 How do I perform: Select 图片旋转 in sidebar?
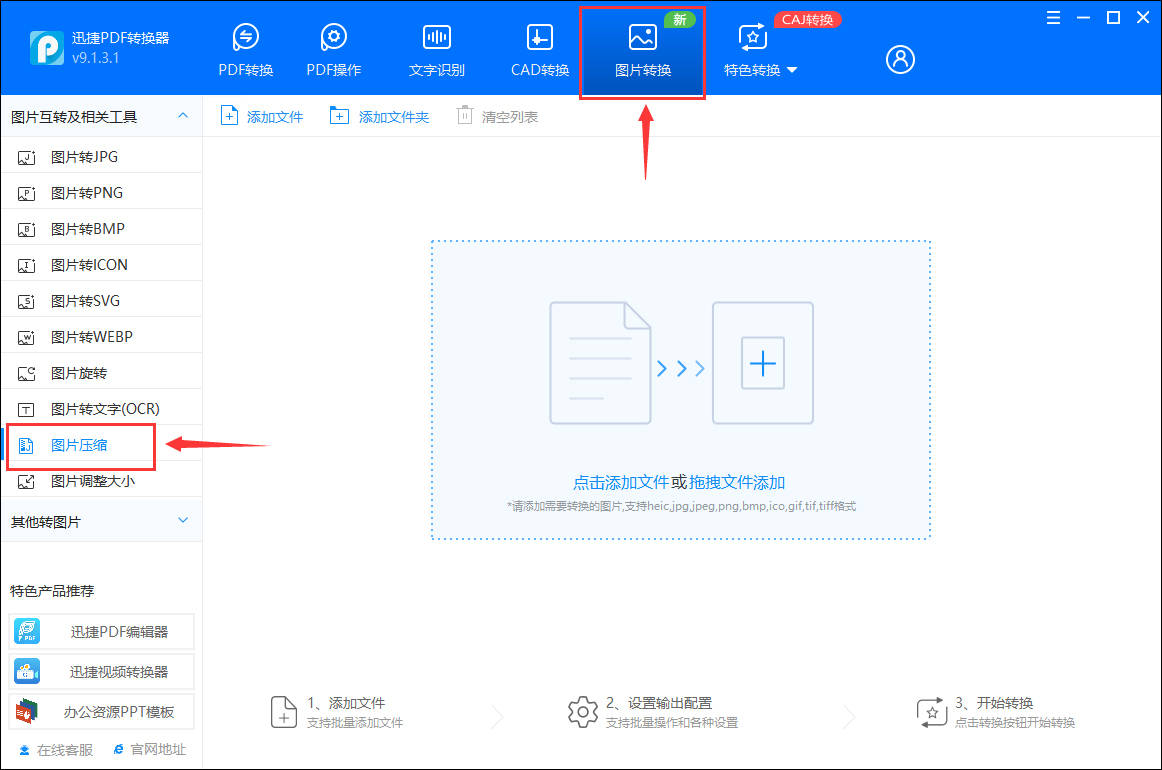click(102, 373)
